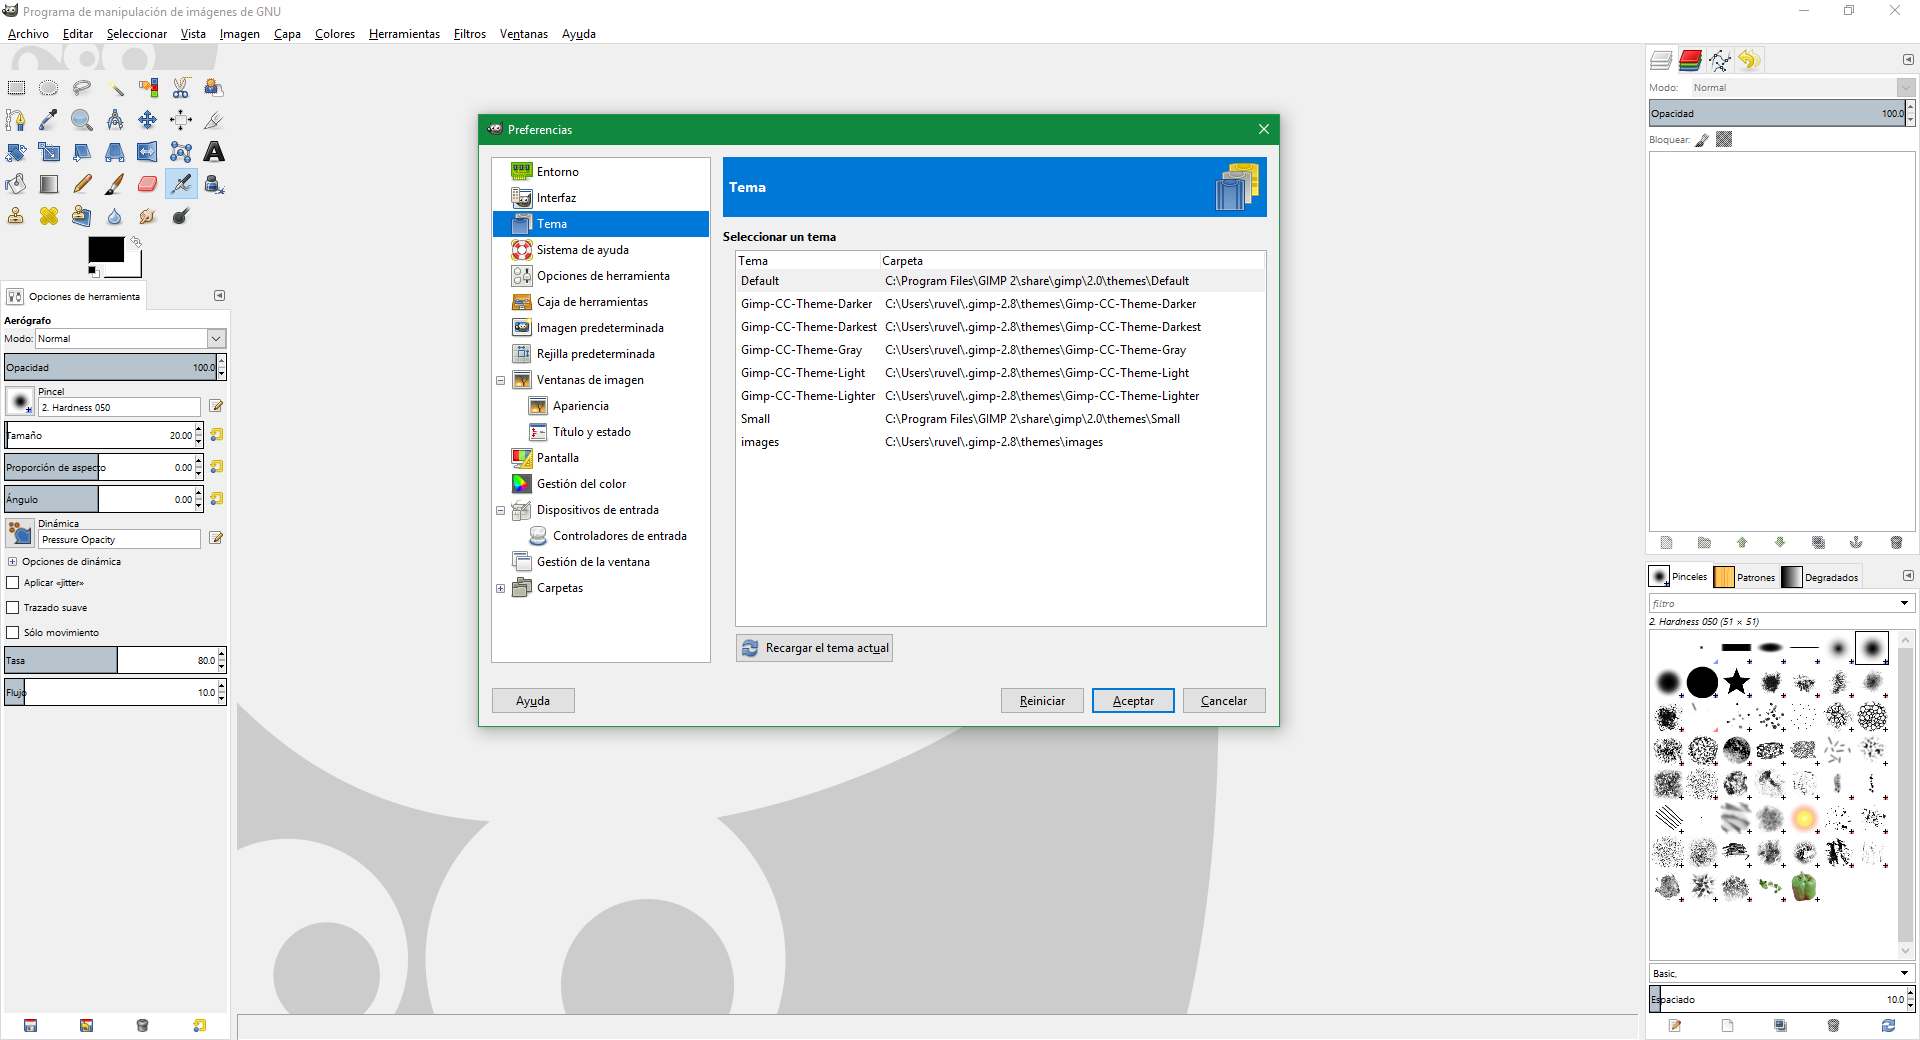Open the Colores menu
Viewport: 1920px width, 1040px height.
click(x=335, y=34)
